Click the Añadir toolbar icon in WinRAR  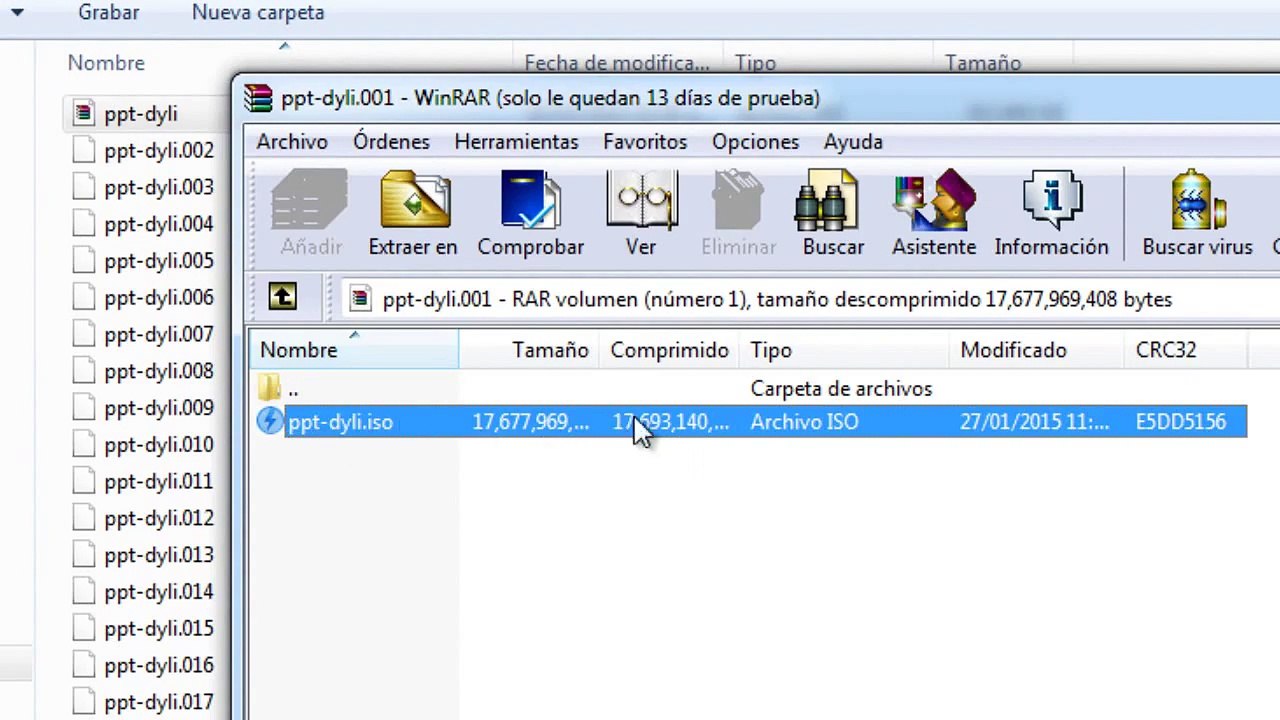310,213
